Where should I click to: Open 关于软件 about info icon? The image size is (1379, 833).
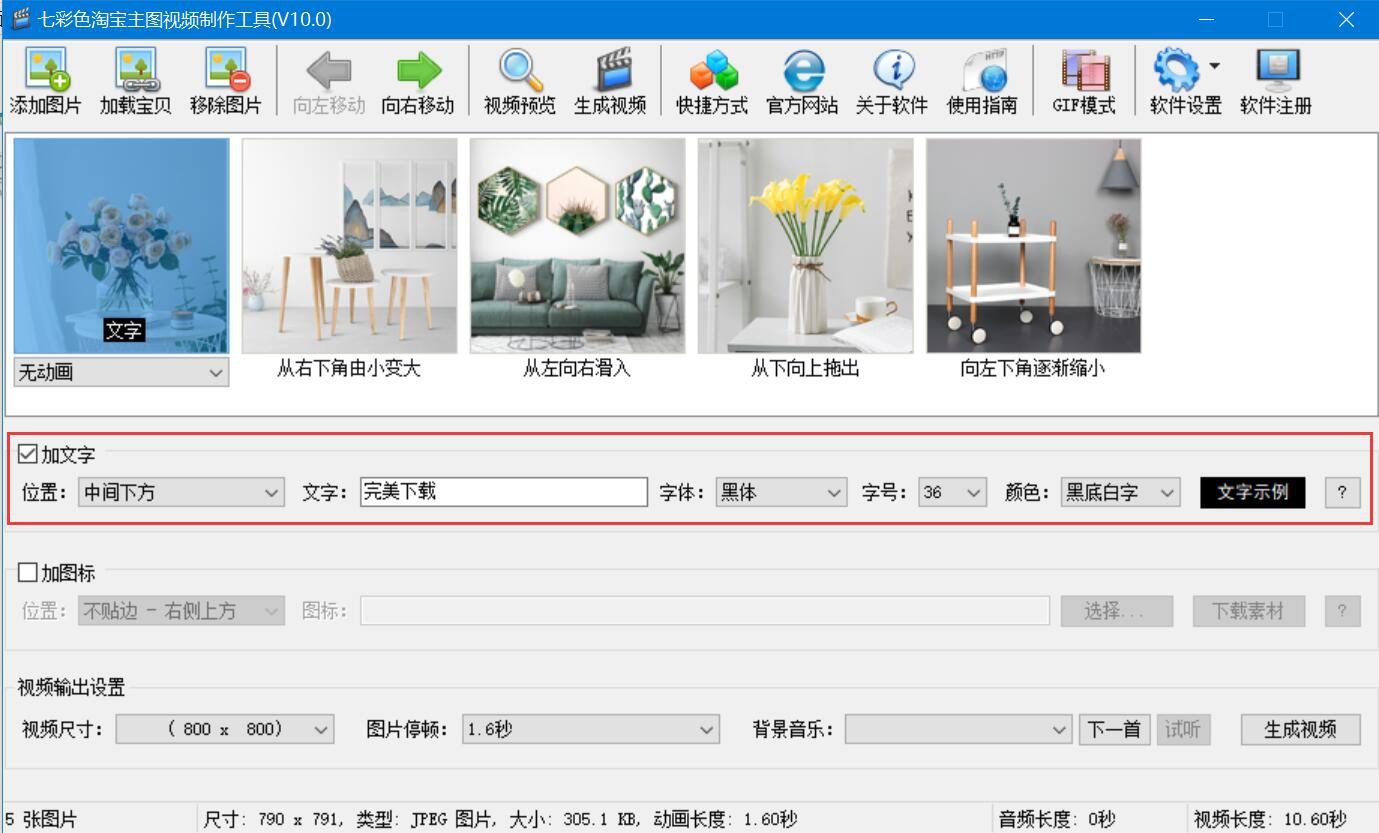(x=892, y=81)
